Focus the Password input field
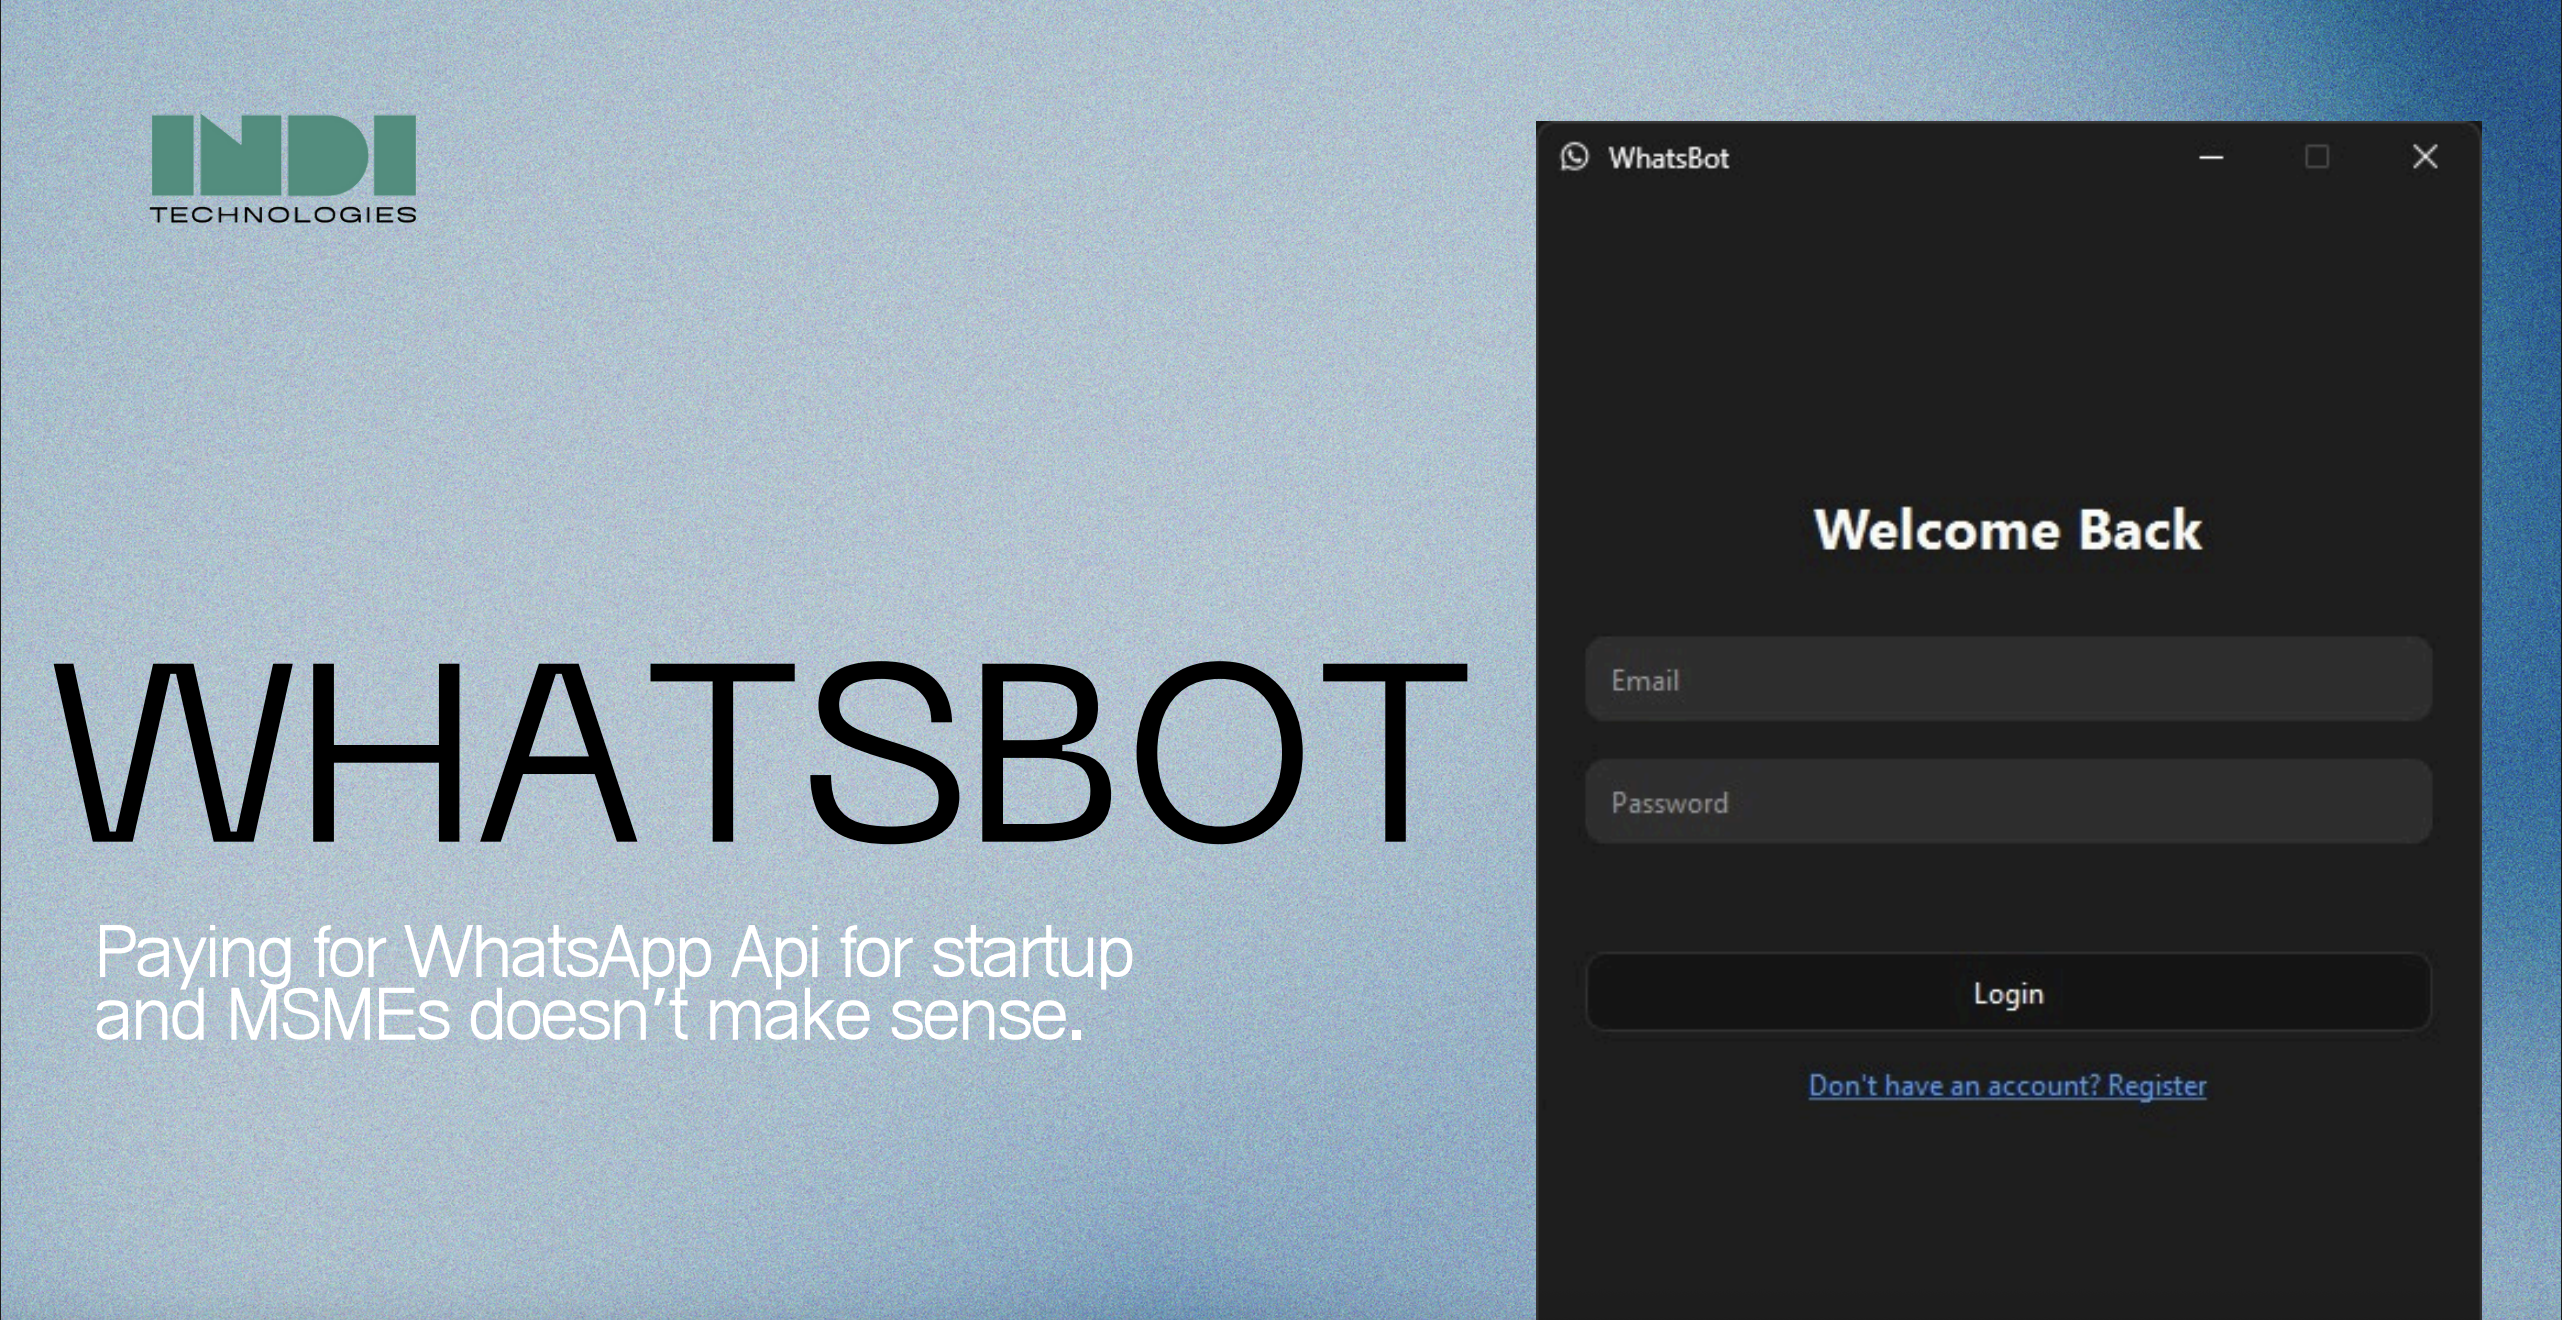 coord(2008,801)
